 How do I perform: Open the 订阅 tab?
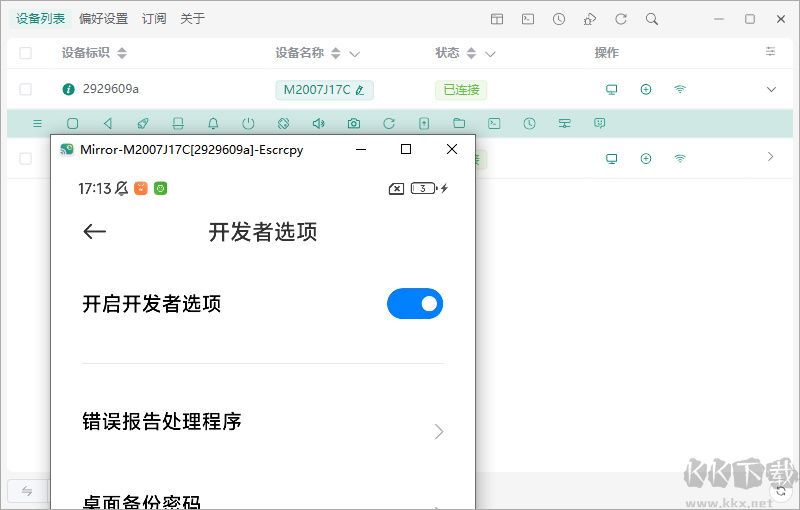pyautogui.click(x=154, y=19)
